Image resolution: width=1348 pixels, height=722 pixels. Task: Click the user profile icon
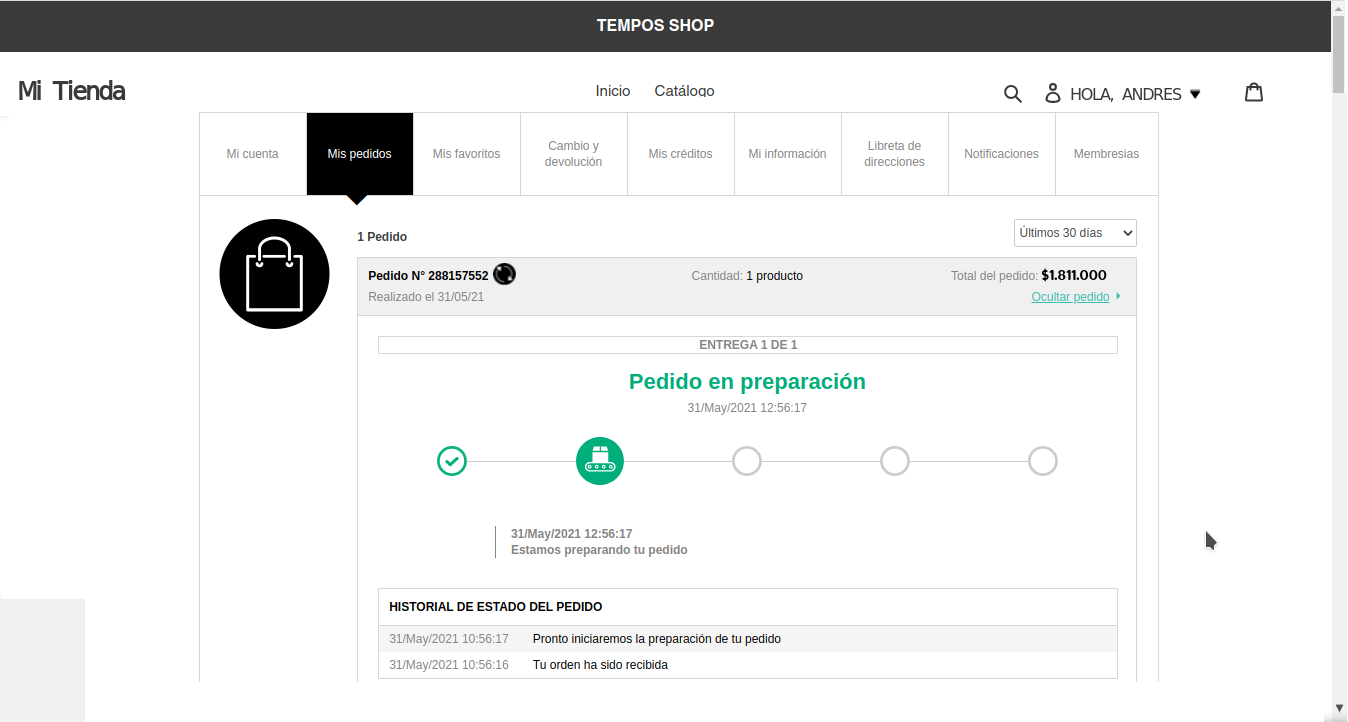pyautogui.click(x=1052, y=94)
